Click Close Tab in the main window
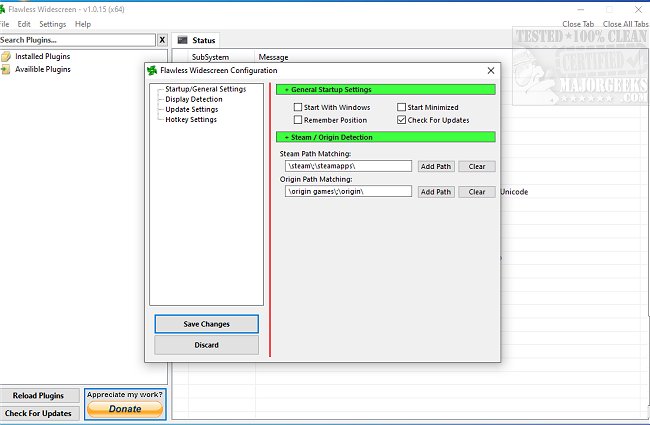Viewport: 650px width, 425px height. click(x=578, y=24)
